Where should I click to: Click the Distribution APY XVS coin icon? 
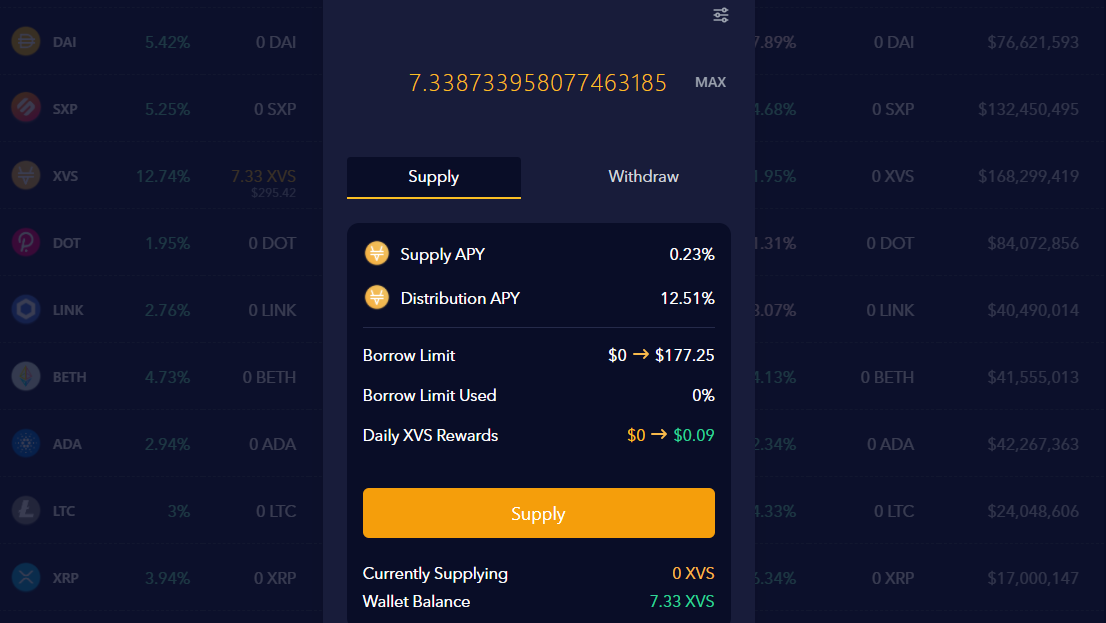coord(377,298)
